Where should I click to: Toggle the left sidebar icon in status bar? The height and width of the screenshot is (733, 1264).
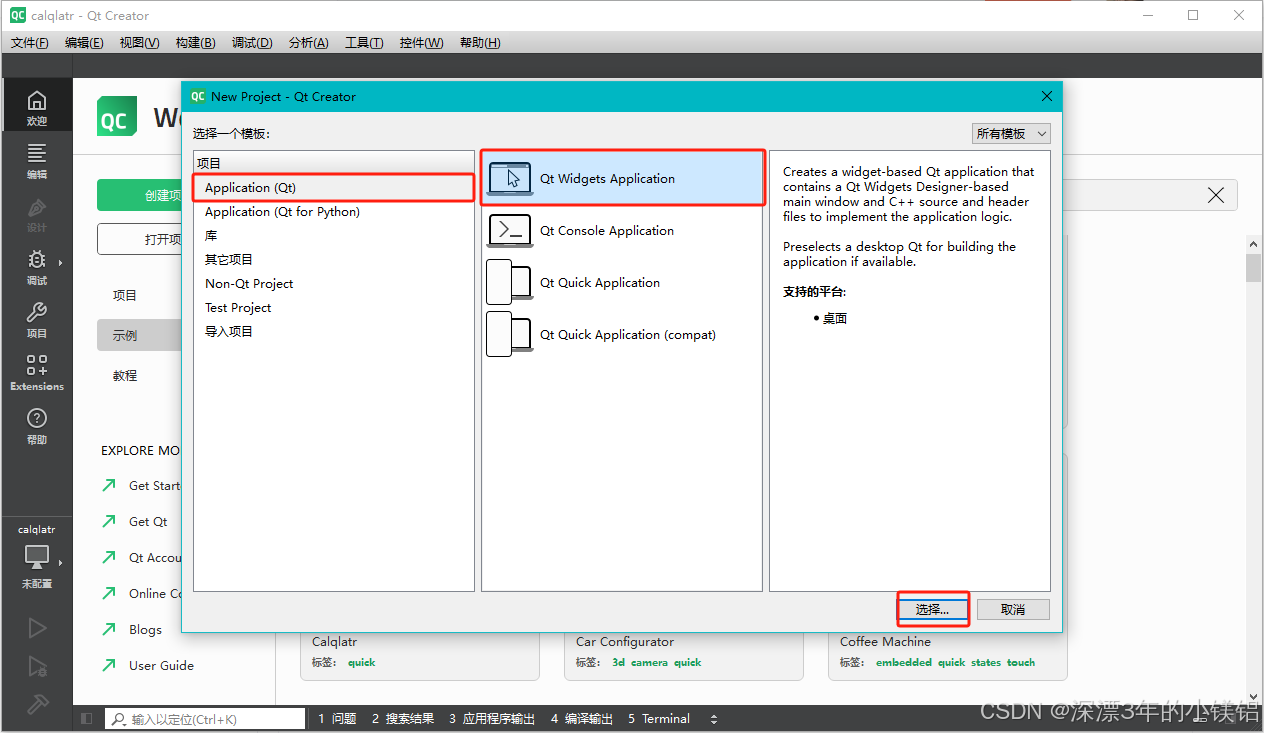pyautogui.click(x=87, y=719)
